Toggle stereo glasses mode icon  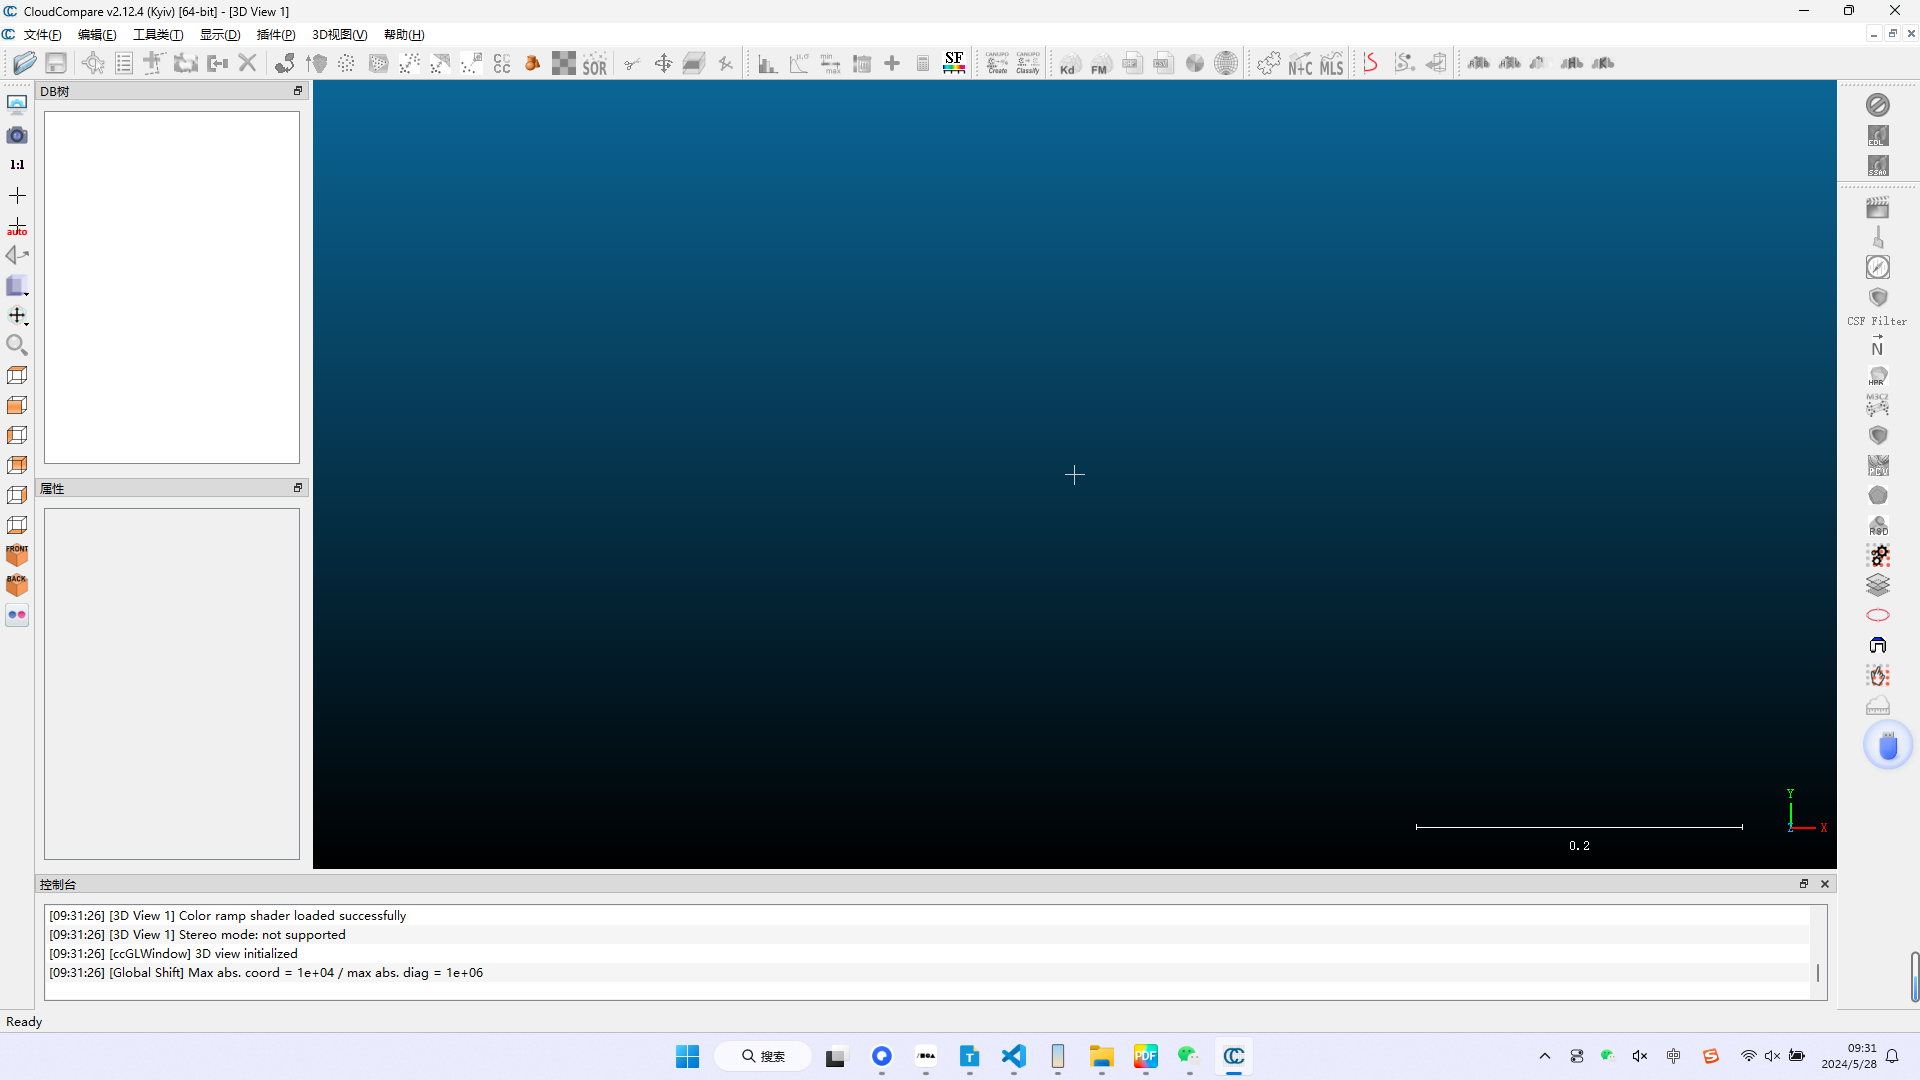(x=17, y=615)
